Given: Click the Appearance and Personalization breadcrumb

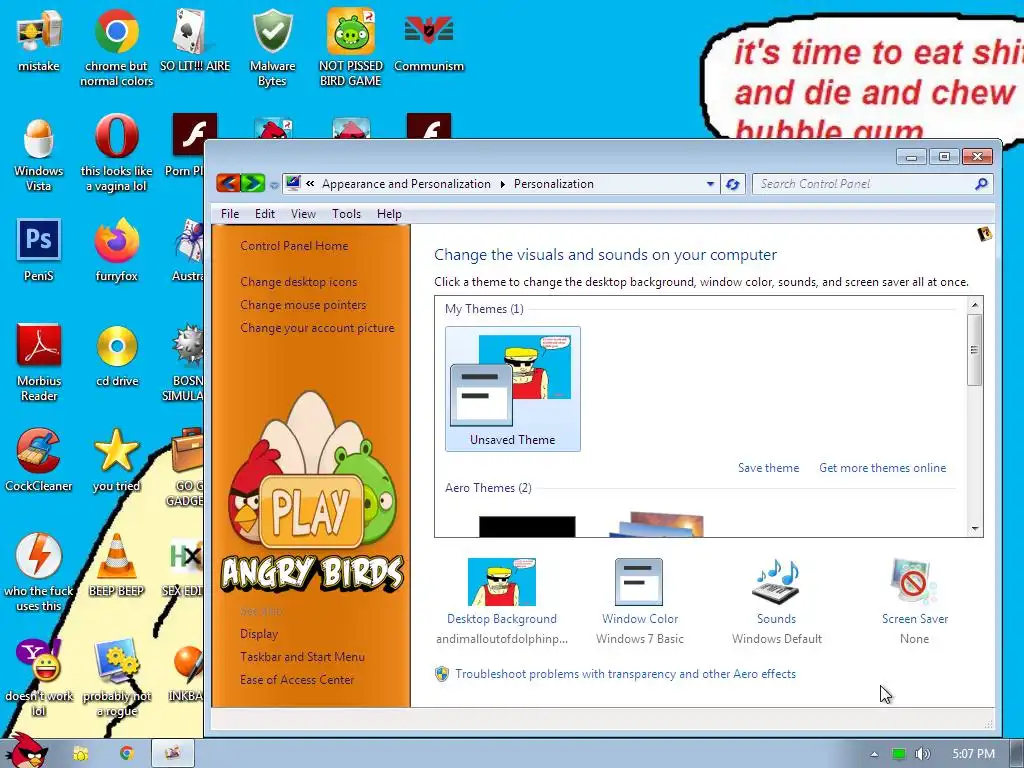Looking at the screenshot, I should 406,184.
